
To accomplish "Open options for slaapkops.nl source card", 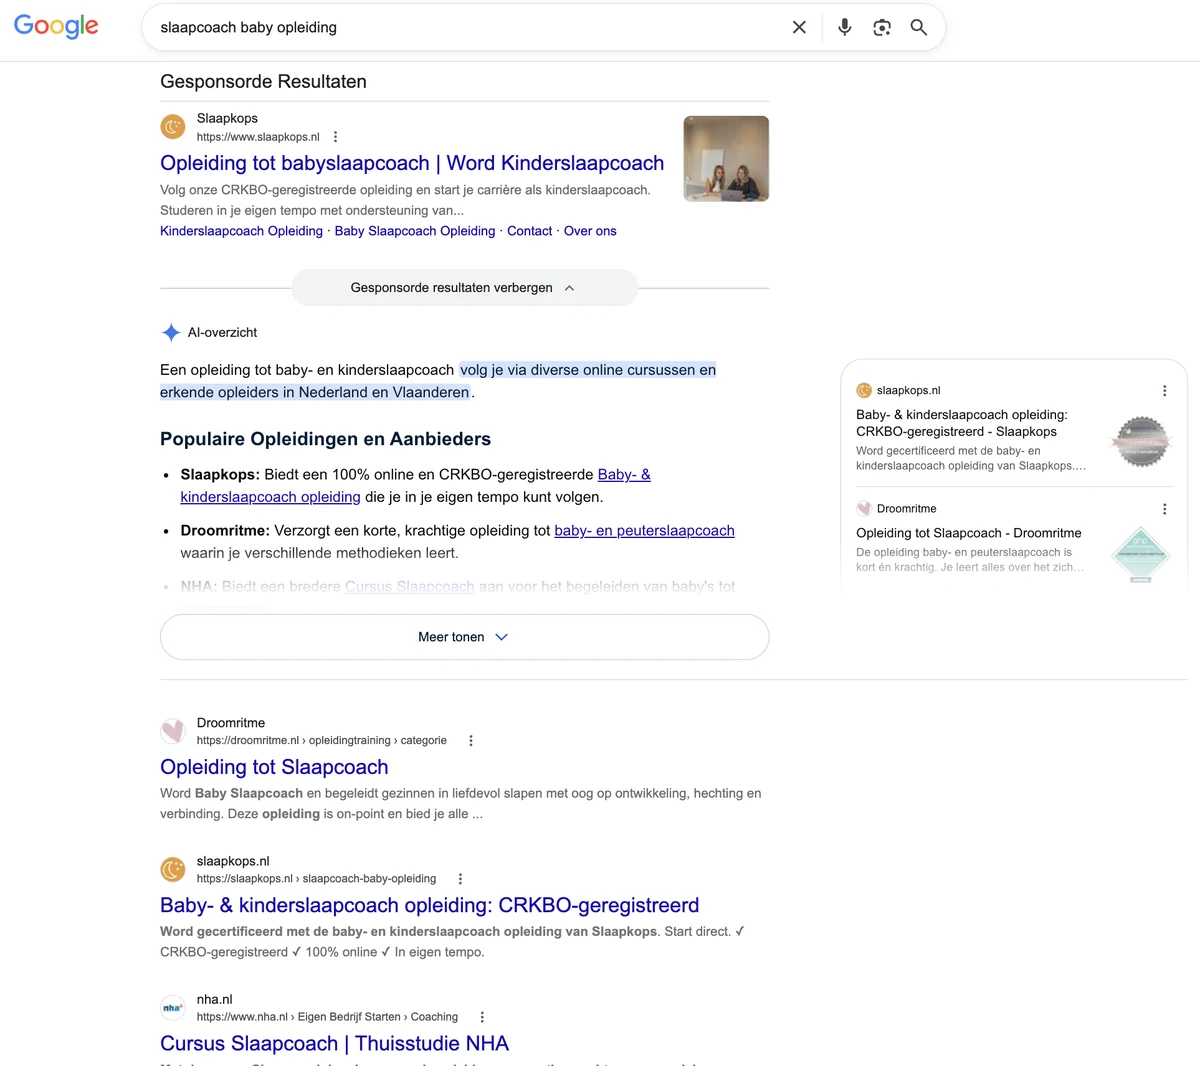I will point(1164,391).
